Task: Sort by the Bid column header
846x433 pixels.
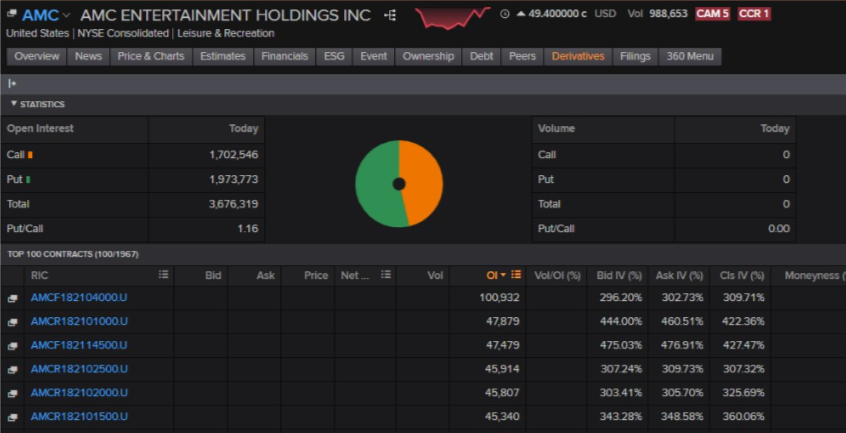Action: [x=213, y=276]
